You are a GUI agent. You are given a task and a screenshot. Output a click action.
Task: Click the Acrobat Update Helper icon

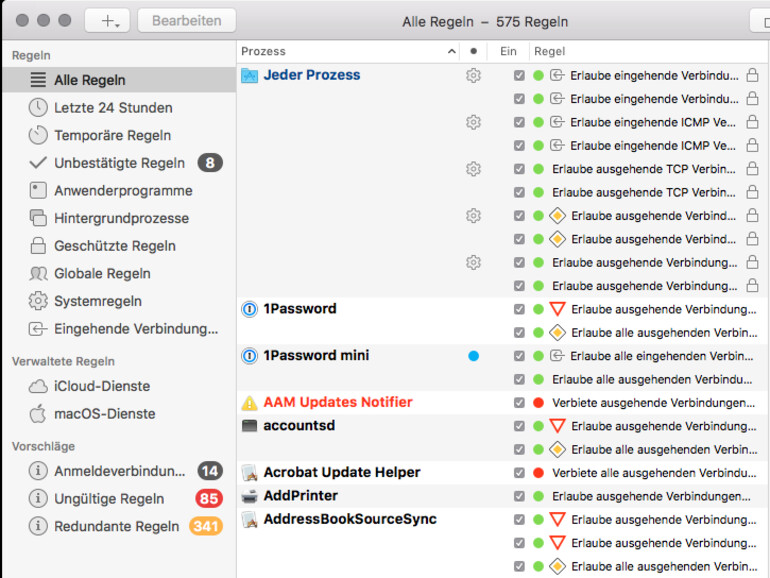[x=249, y=473]
